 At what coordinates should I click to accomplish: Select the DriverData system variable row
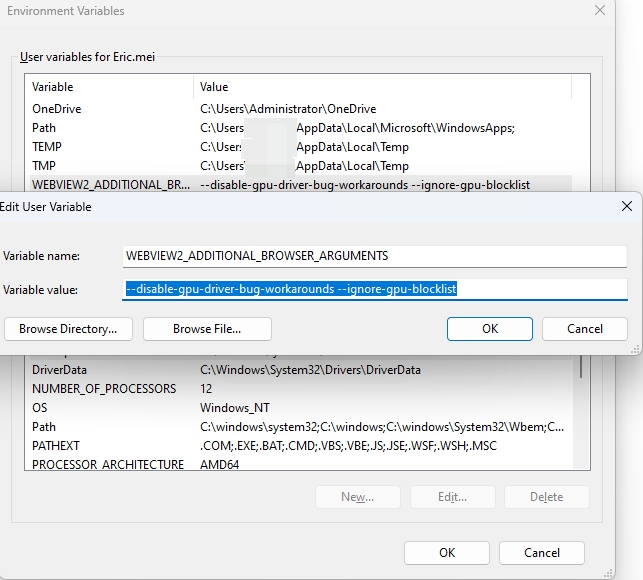(301, 370)
